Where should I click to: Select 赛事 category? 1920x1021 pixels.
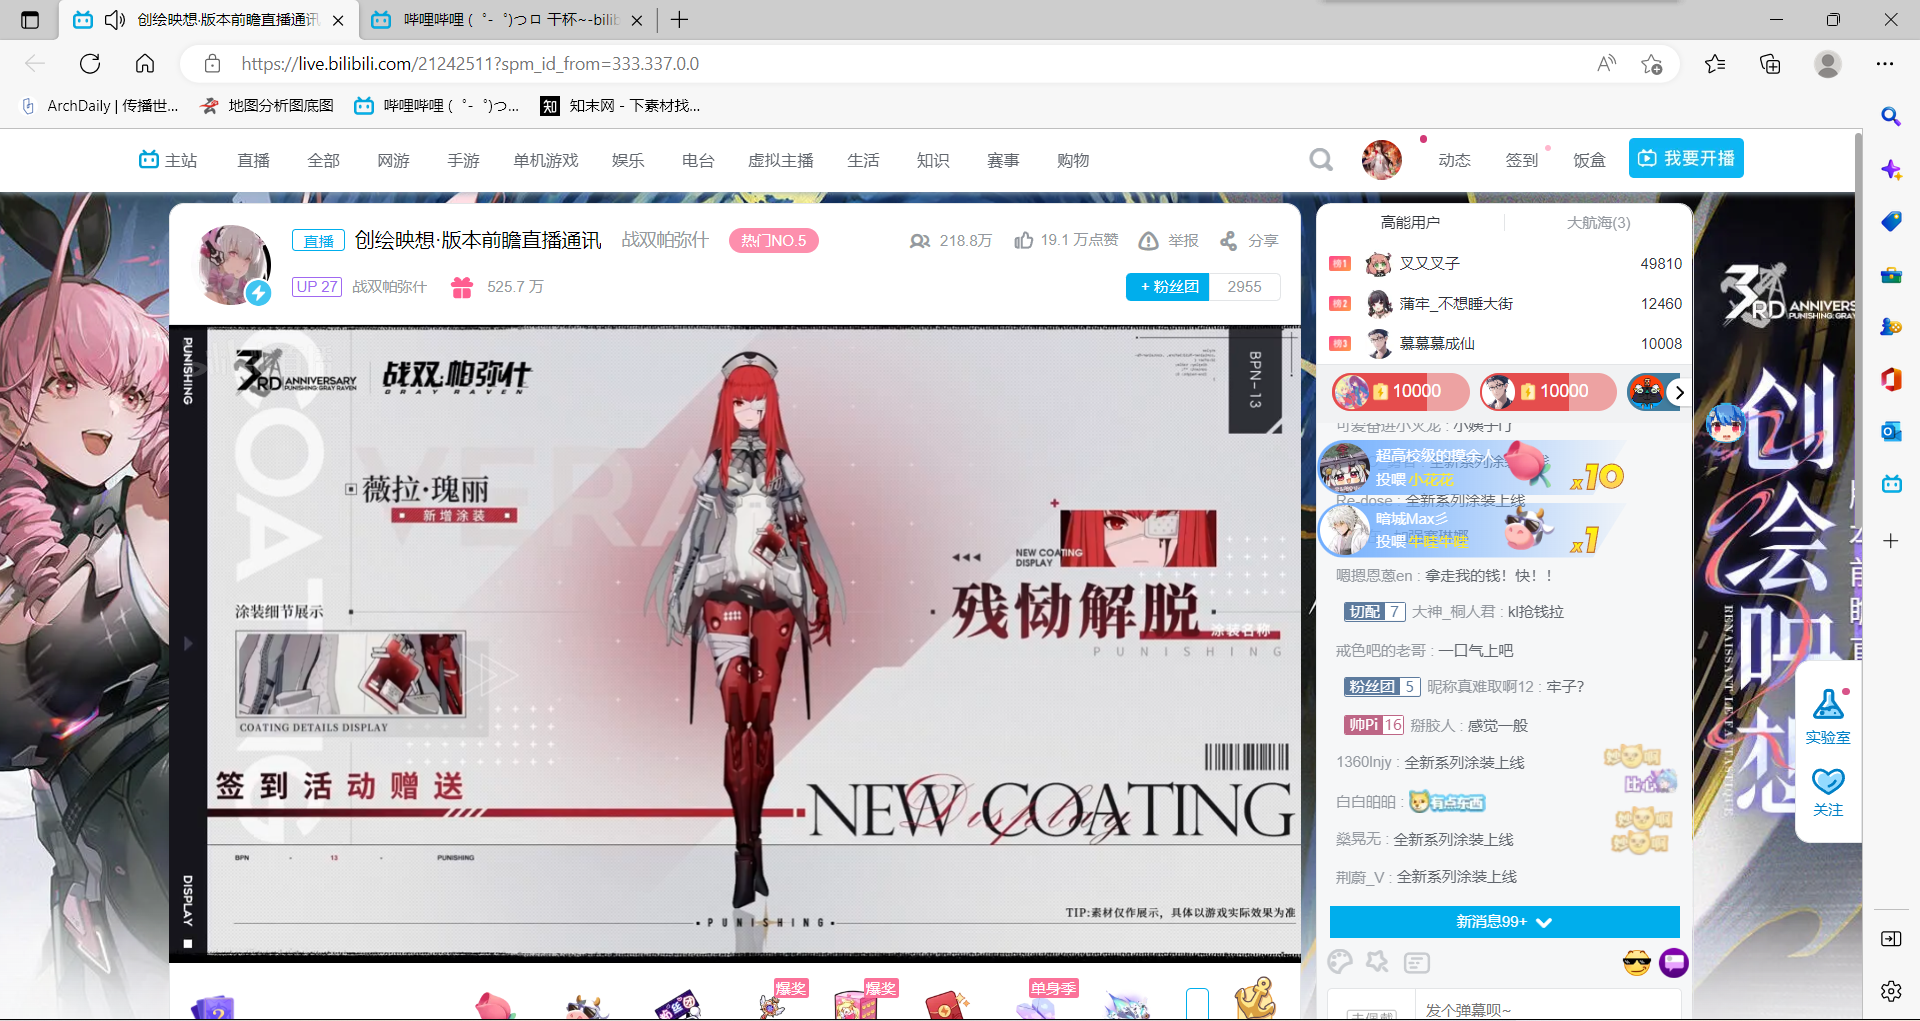(x=1003, y=160)
